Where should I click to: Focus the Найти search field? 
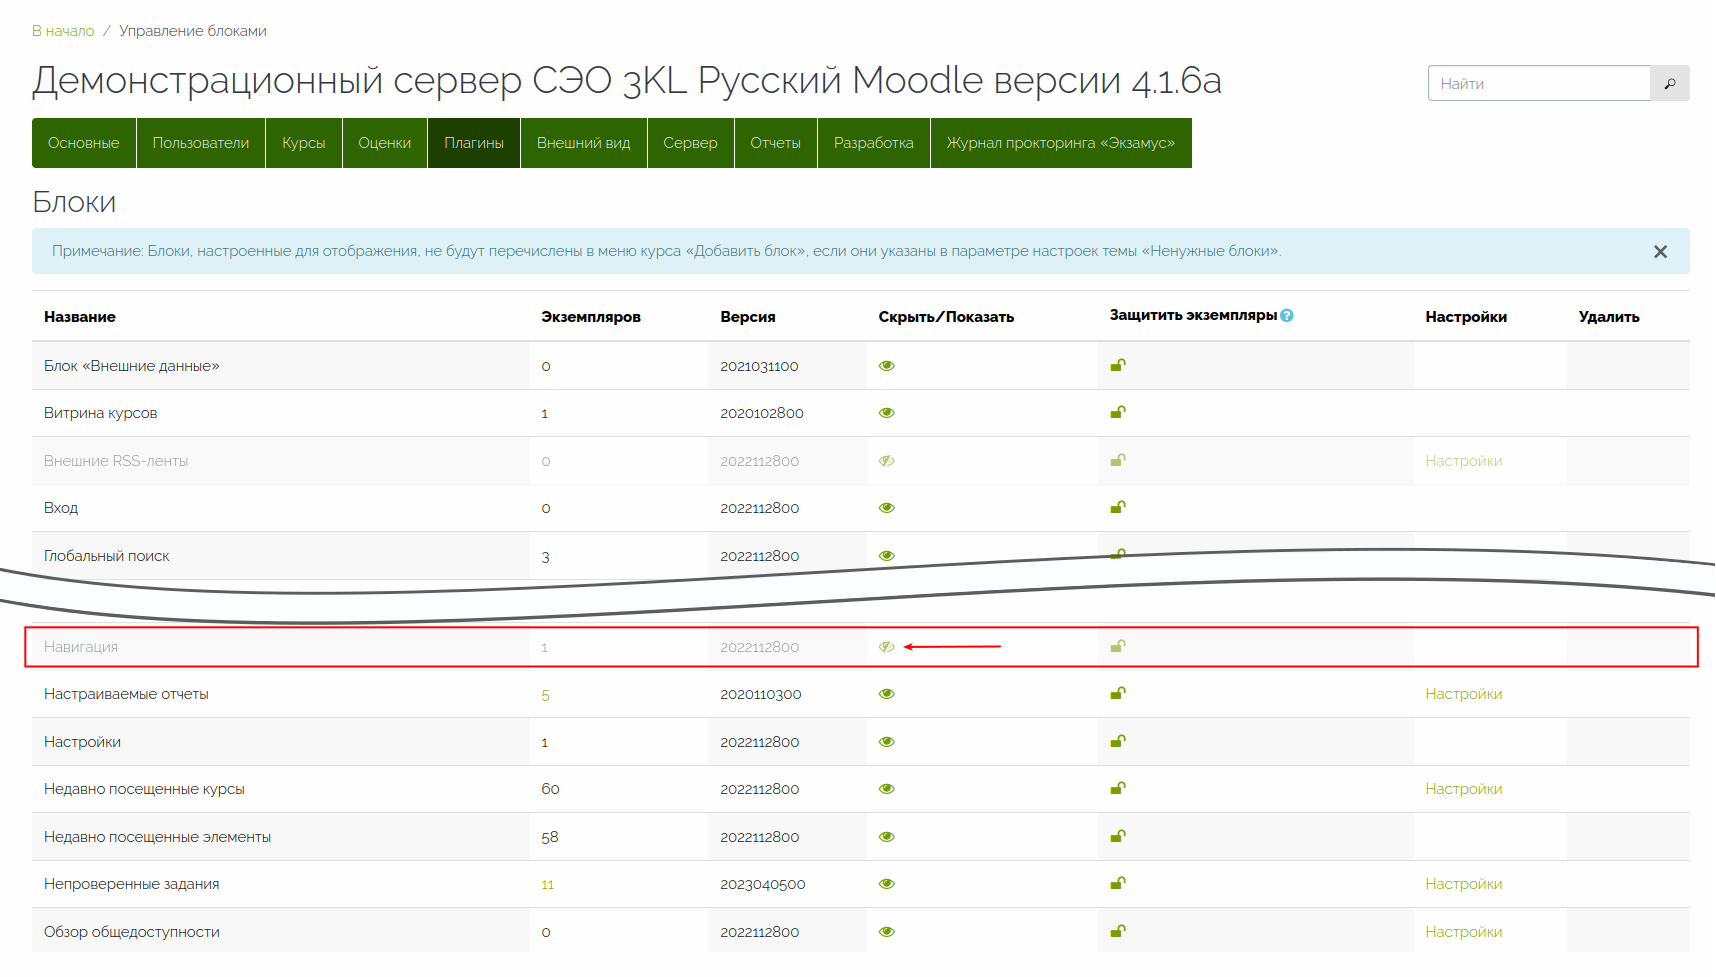pos(1539,83)
